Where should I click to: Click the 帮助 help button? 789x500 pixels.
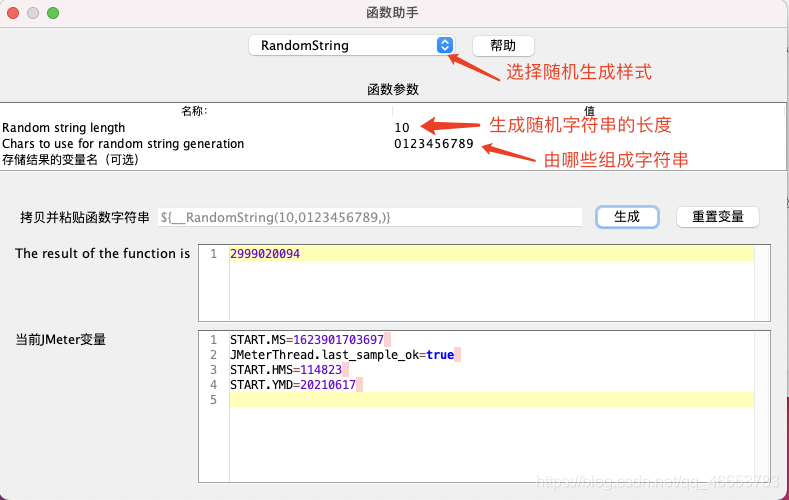(x=503, y=46)
